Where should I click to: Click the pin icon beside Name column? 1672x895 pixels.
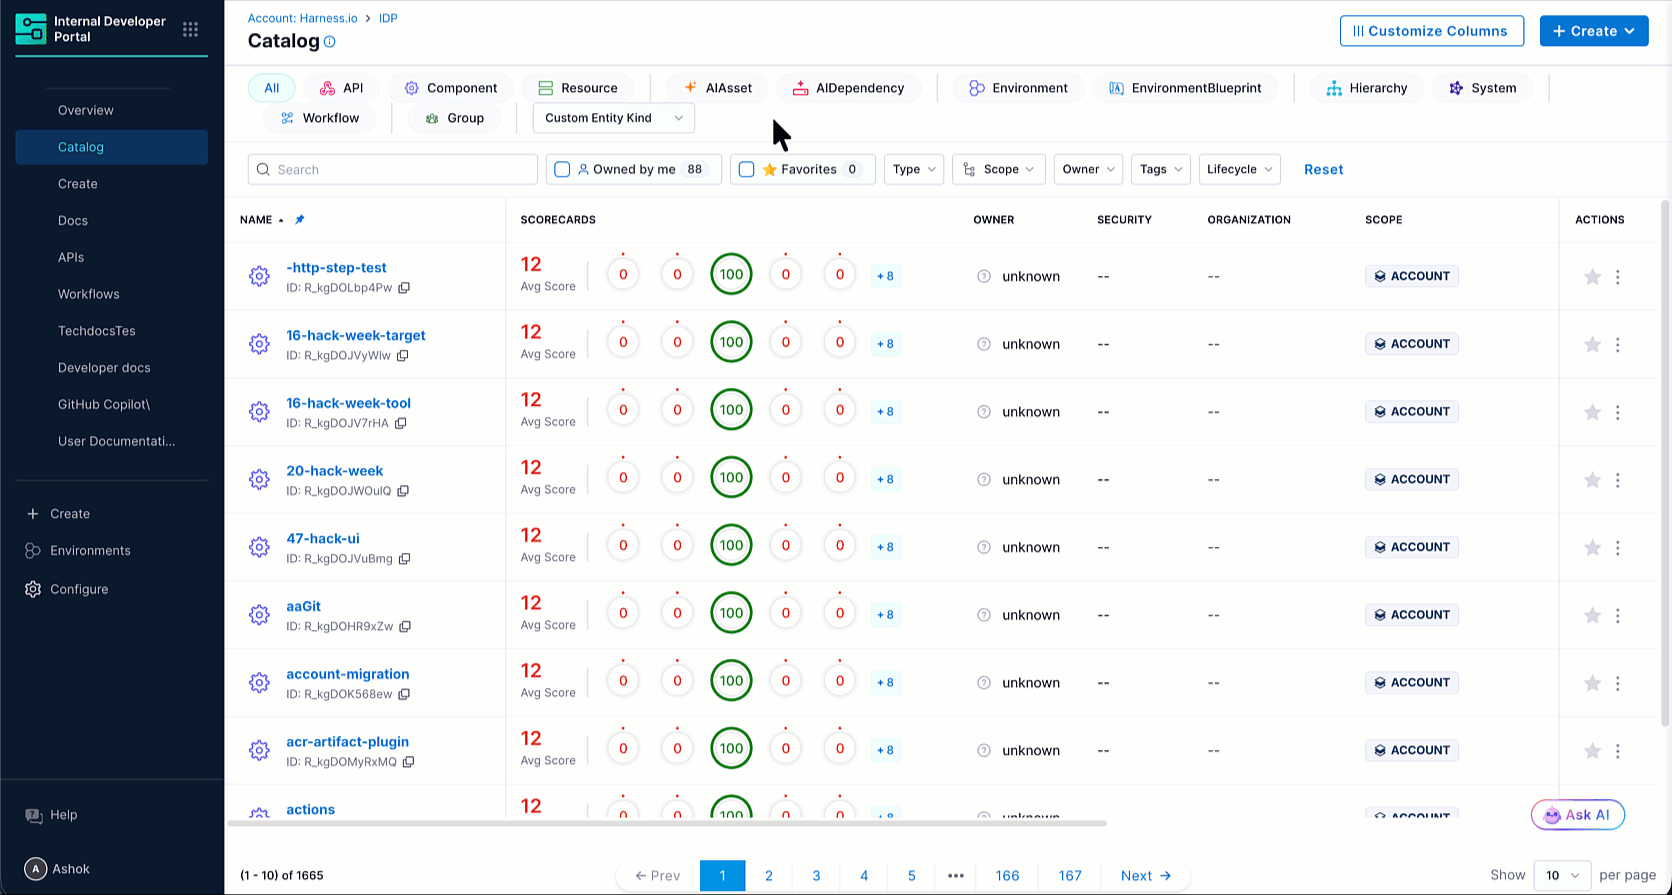(299, 220)
